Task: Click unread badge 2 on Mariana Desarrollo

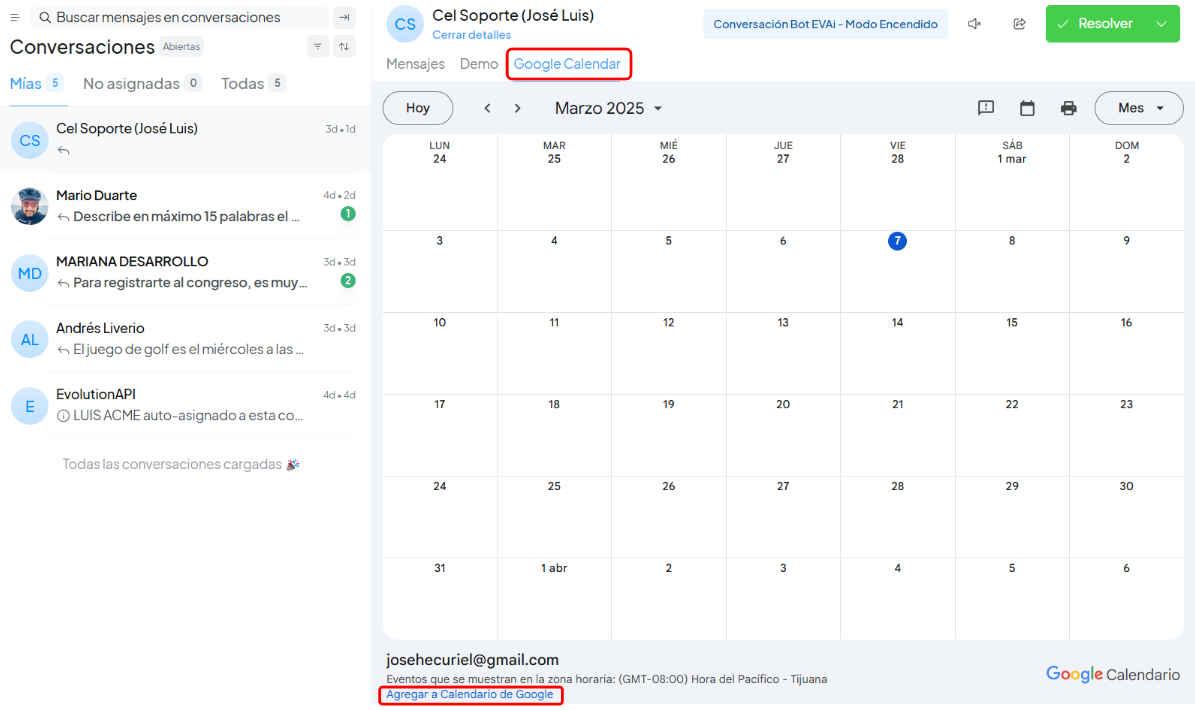Action: (x=348, y=280)
